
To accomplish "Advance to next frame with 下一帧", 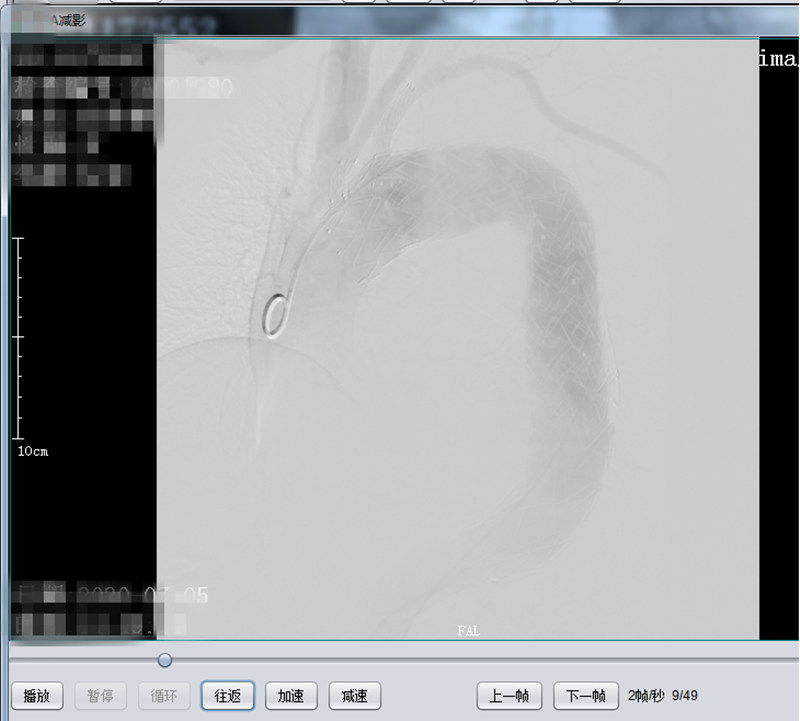I will [585, 696].
